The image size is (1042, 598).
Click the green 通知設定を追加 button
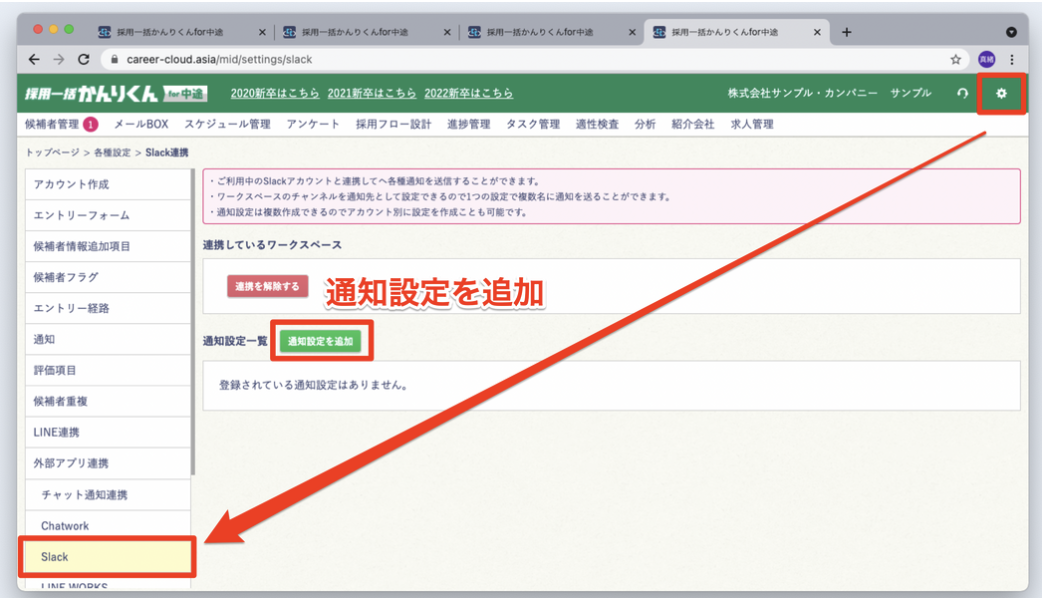(320, 342)
